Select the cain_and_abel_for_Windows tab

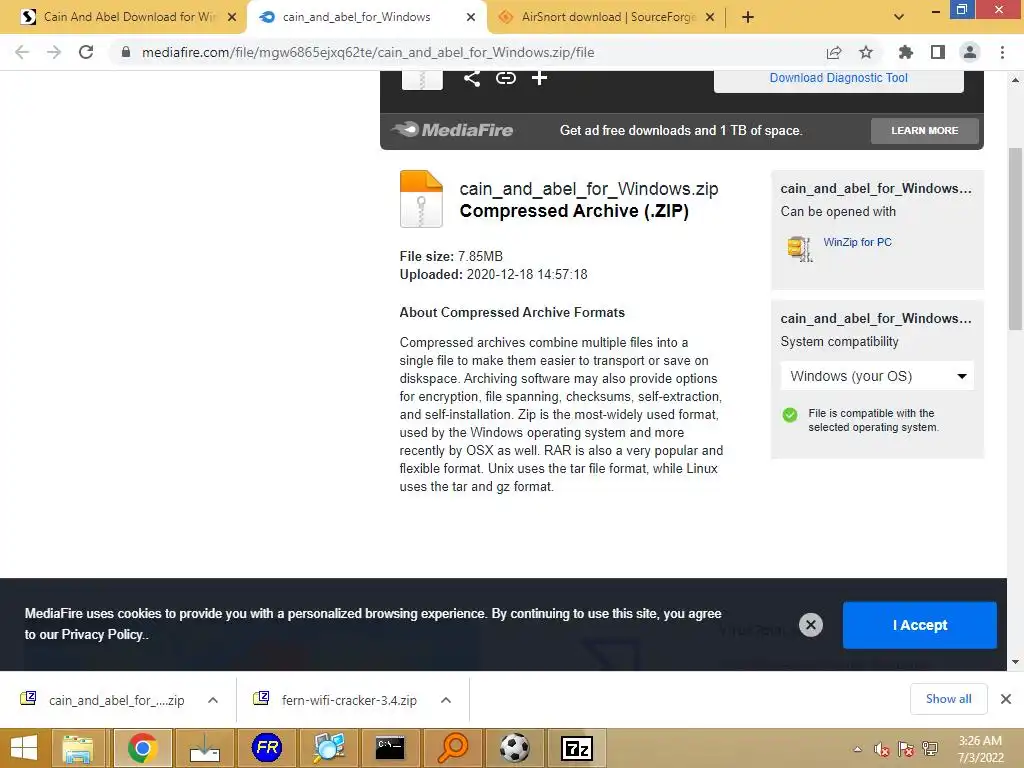(x=367, y=17)
